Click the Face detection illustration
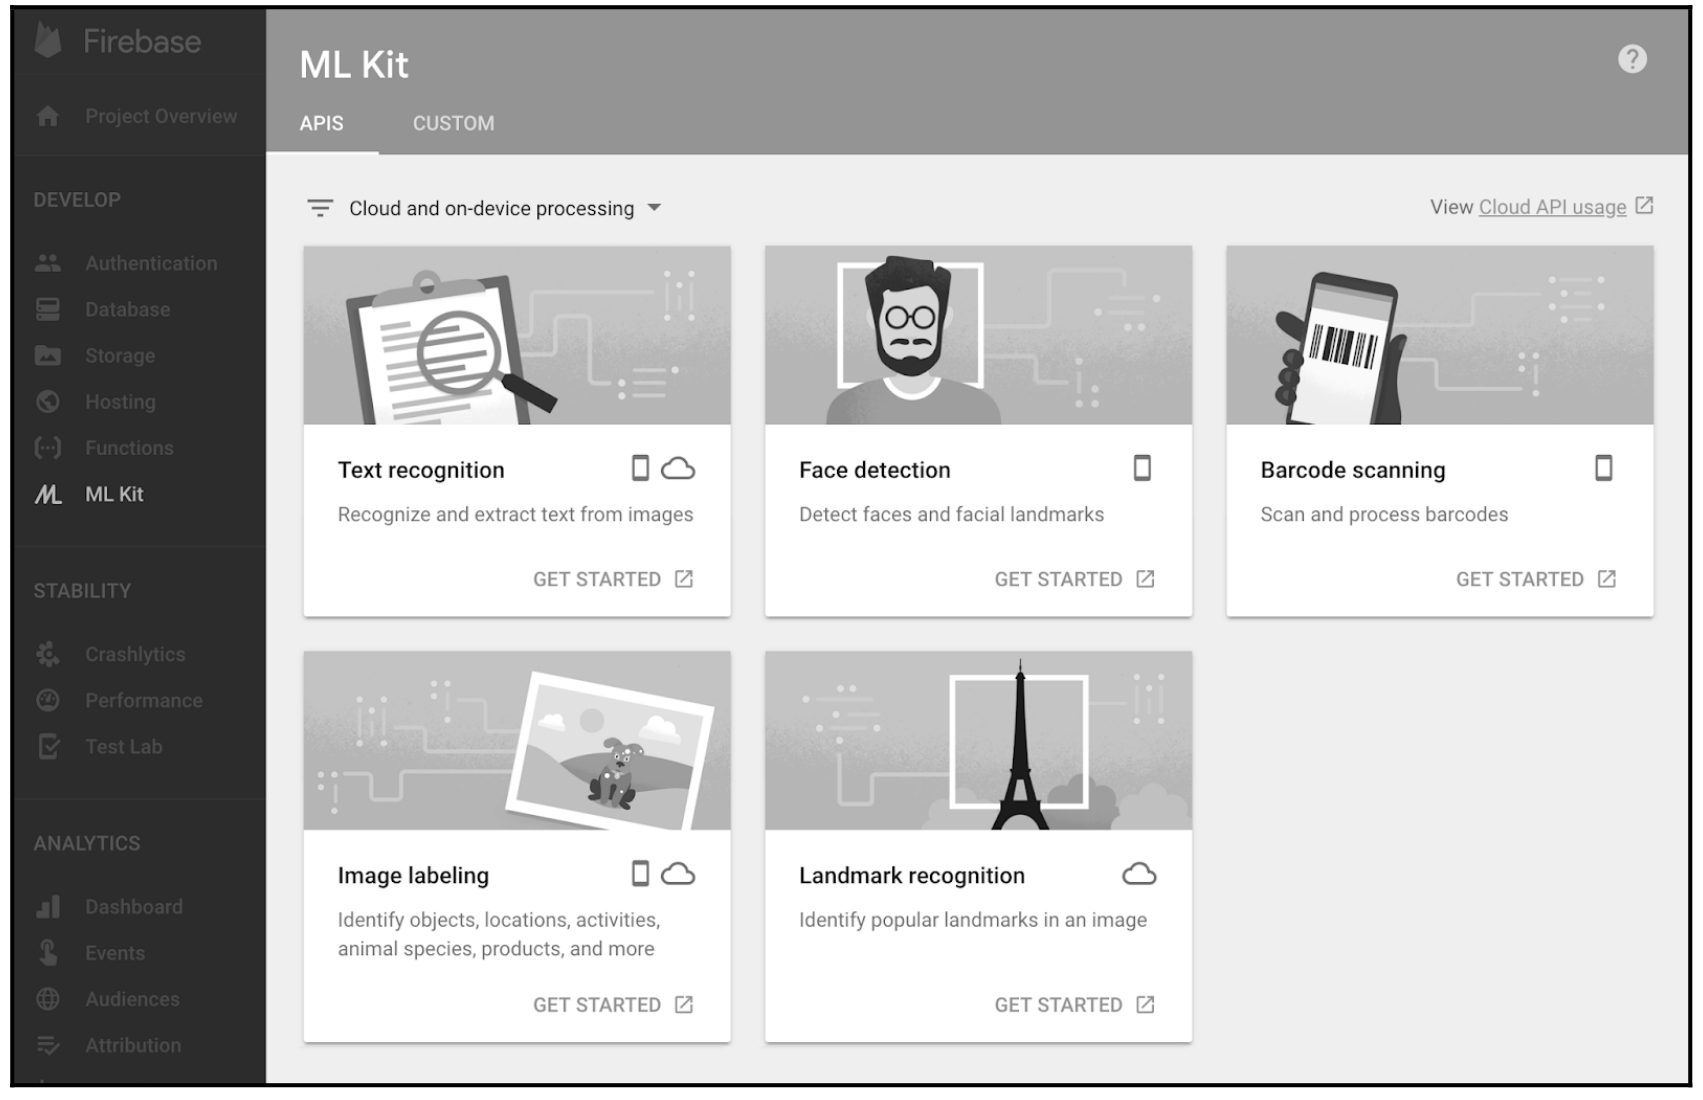Screen dimensions: 1703x1100 point(978,335)
